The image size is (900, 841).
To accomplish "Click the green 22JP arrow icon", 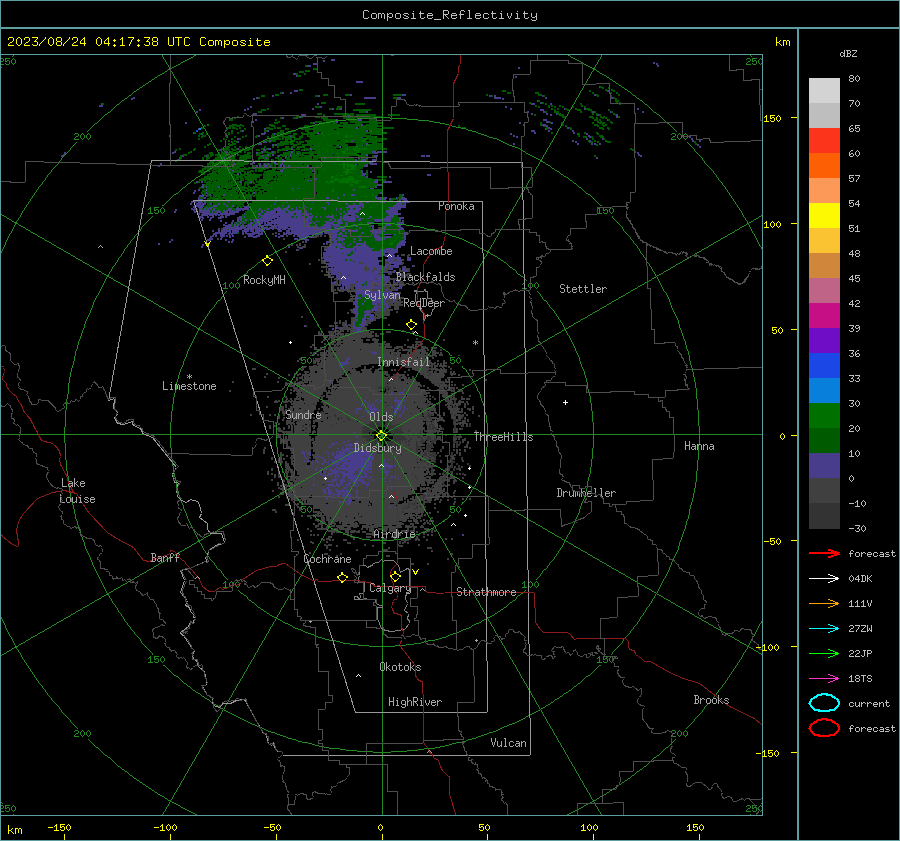I will pos(824,653).
